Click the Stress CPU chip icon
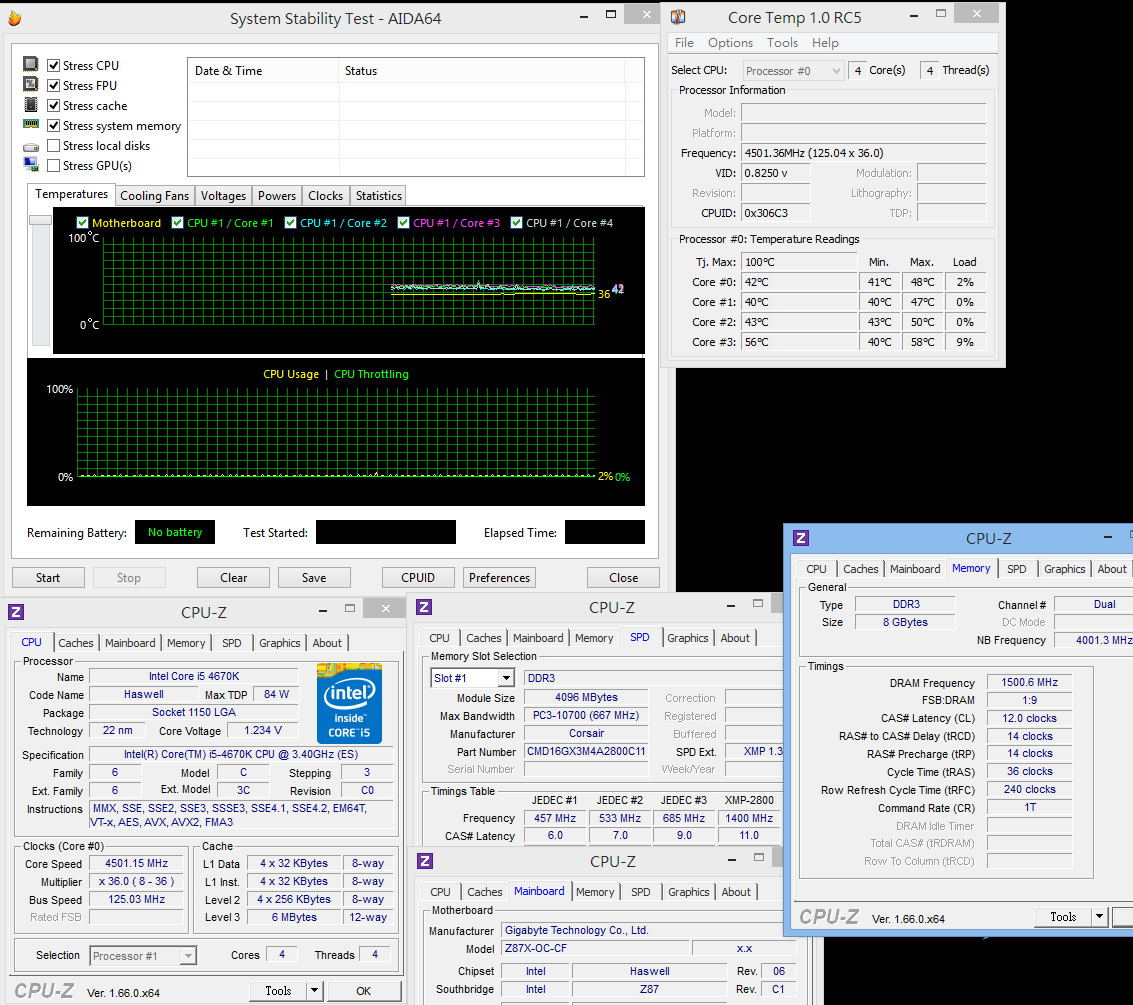The image size is (1133, 1005). (x=31, y=65)
